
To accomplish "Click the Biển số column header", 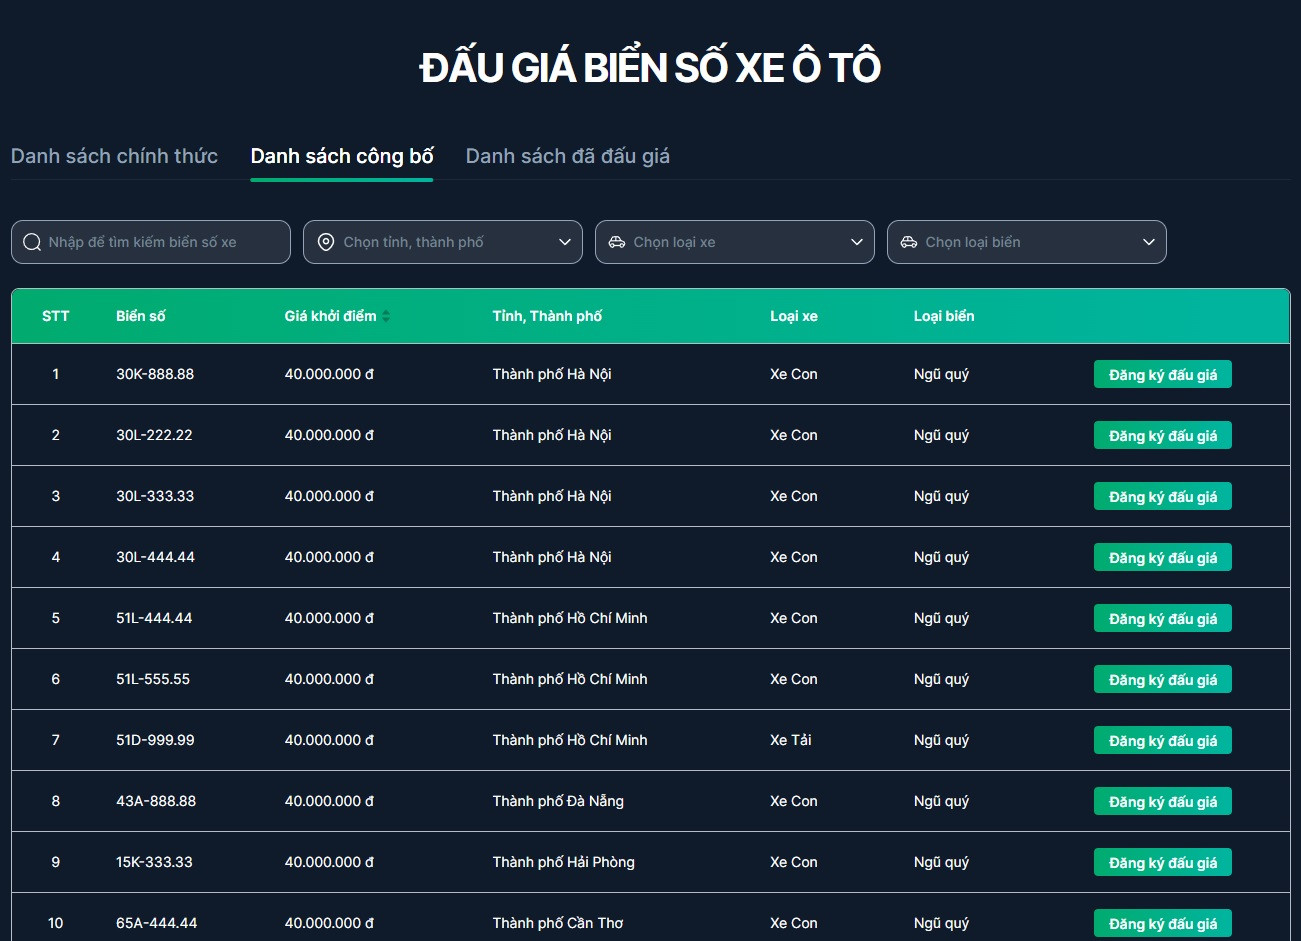I will 141,316.
